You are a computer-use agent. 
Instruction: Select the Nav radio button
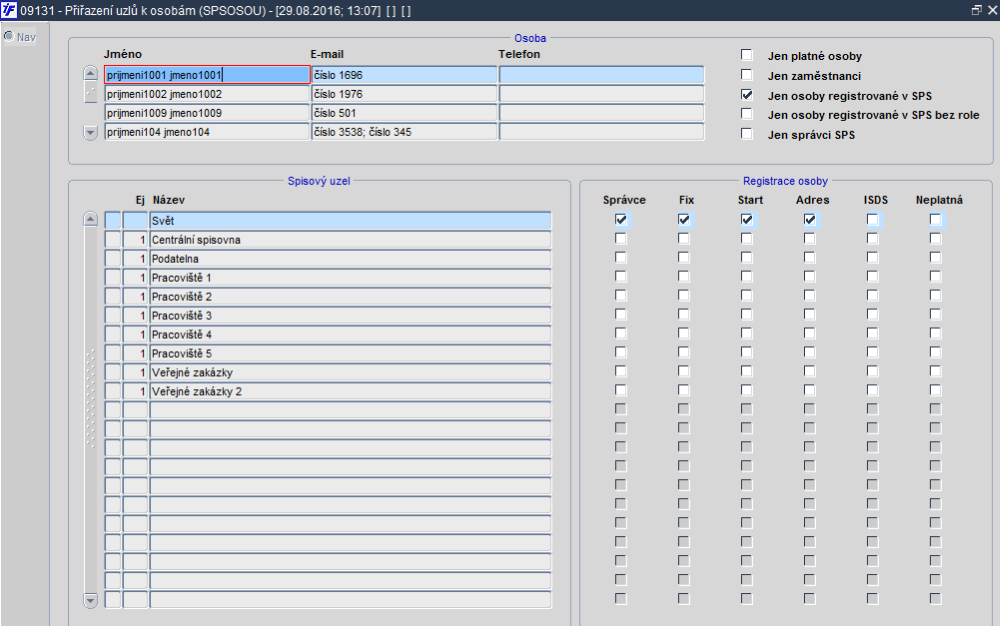point(9,36)
